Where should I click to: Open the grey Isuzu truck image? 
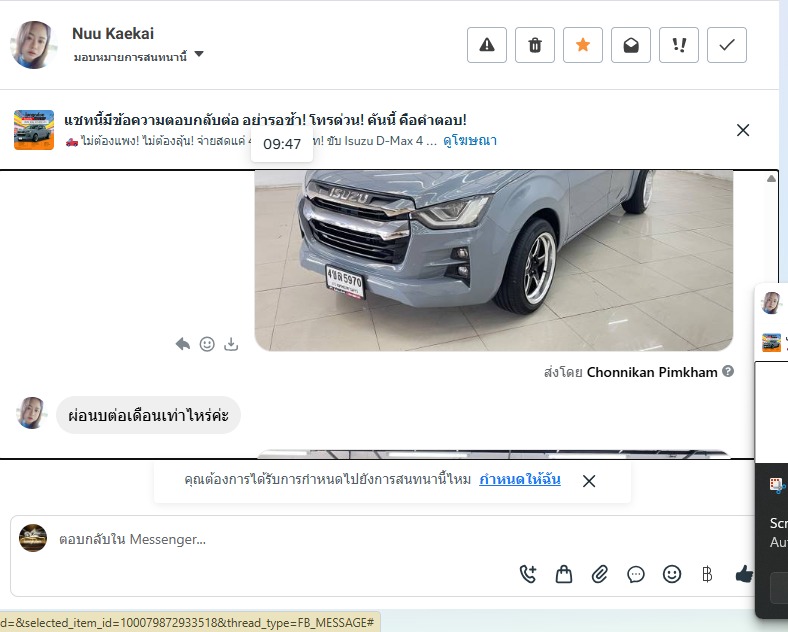[494, 260]
